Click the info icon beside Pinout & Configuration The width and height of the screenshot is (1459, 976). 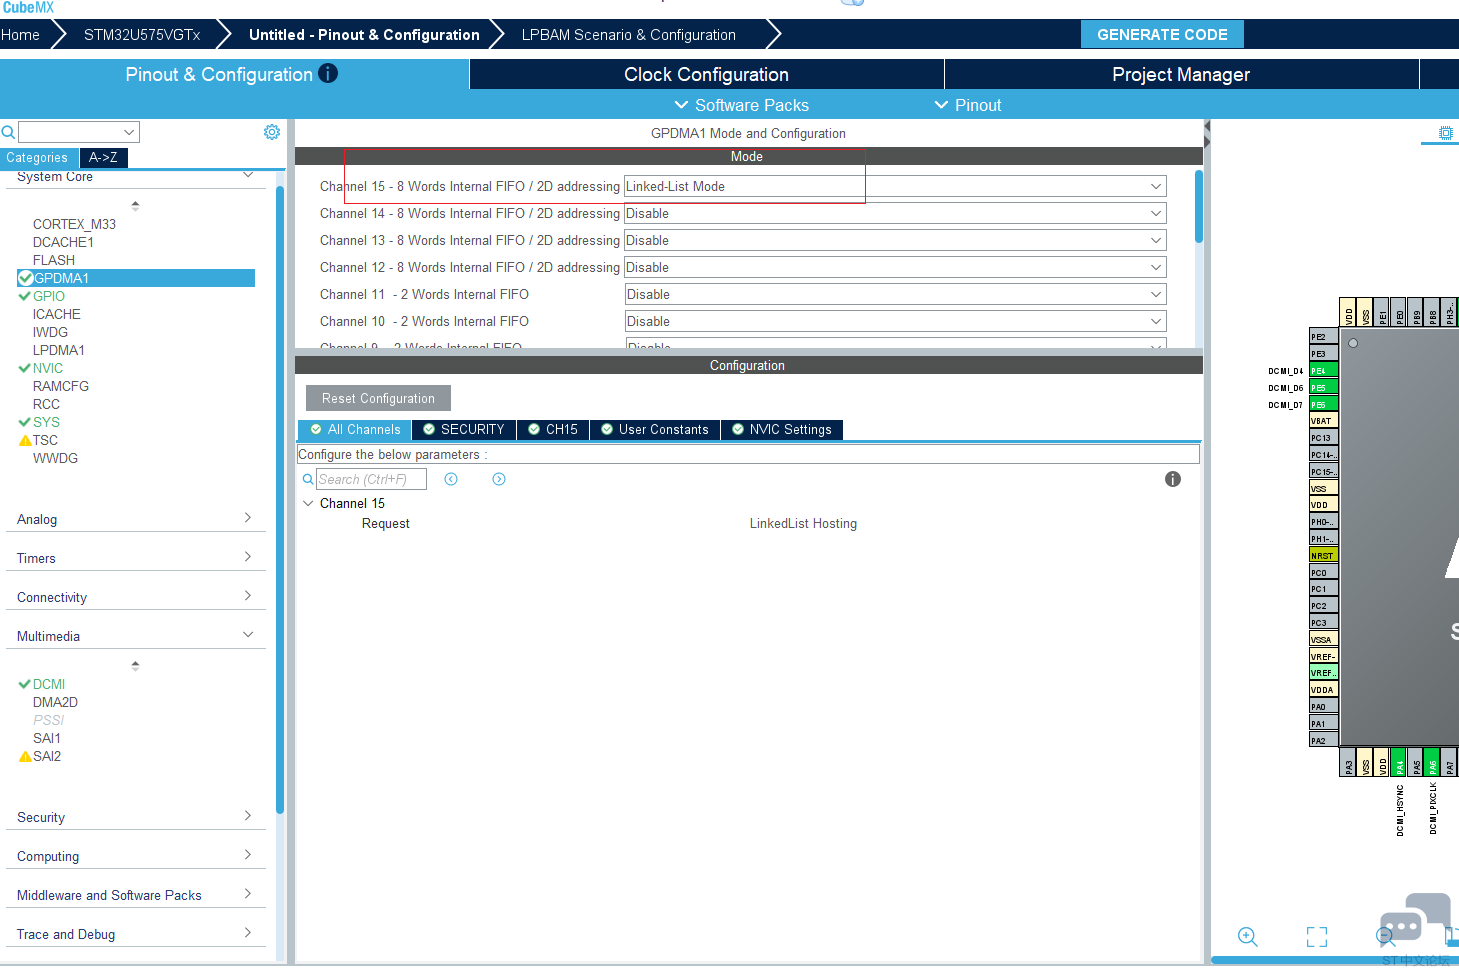[328, 73]
